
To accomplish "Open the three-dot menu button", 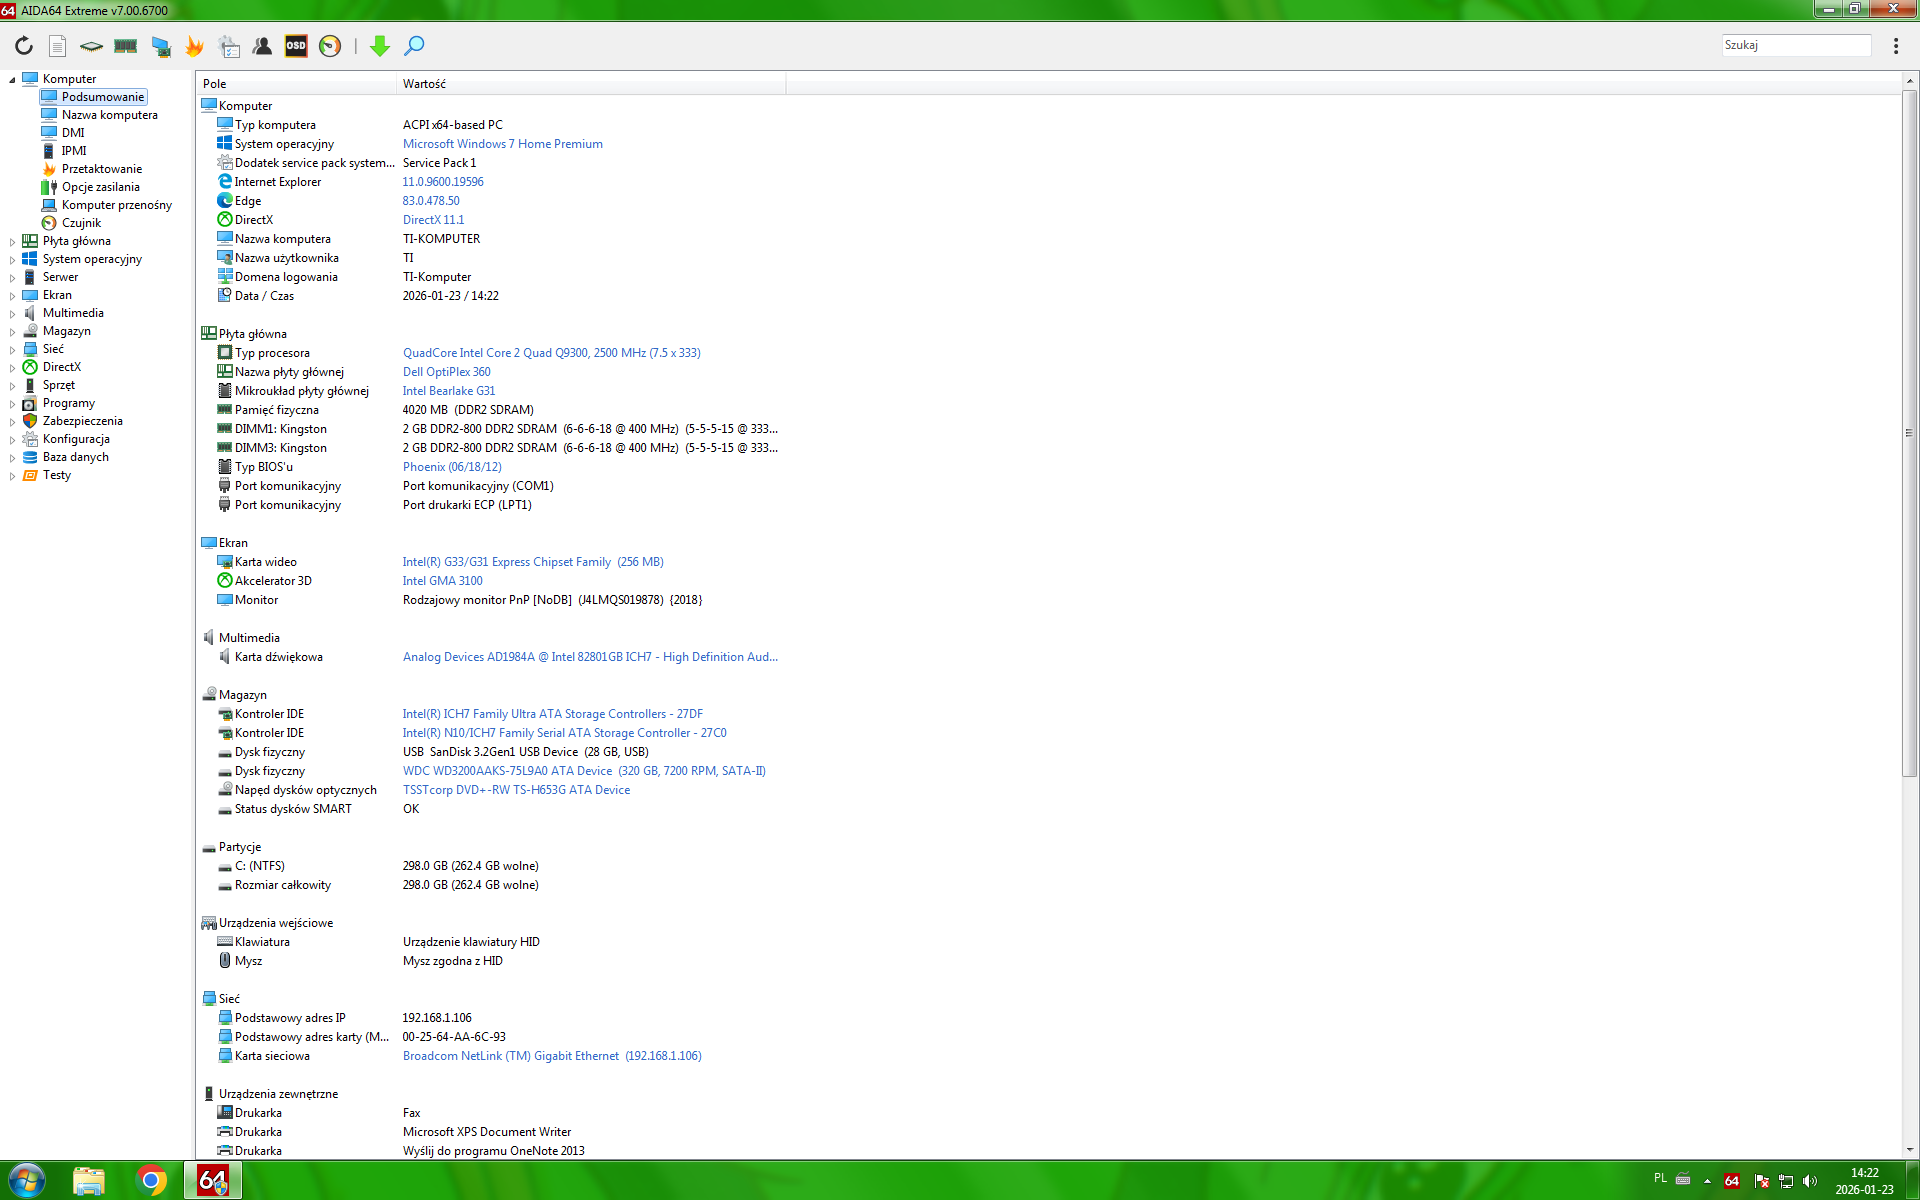I will pyautogui.click(x=1895, y=46).
